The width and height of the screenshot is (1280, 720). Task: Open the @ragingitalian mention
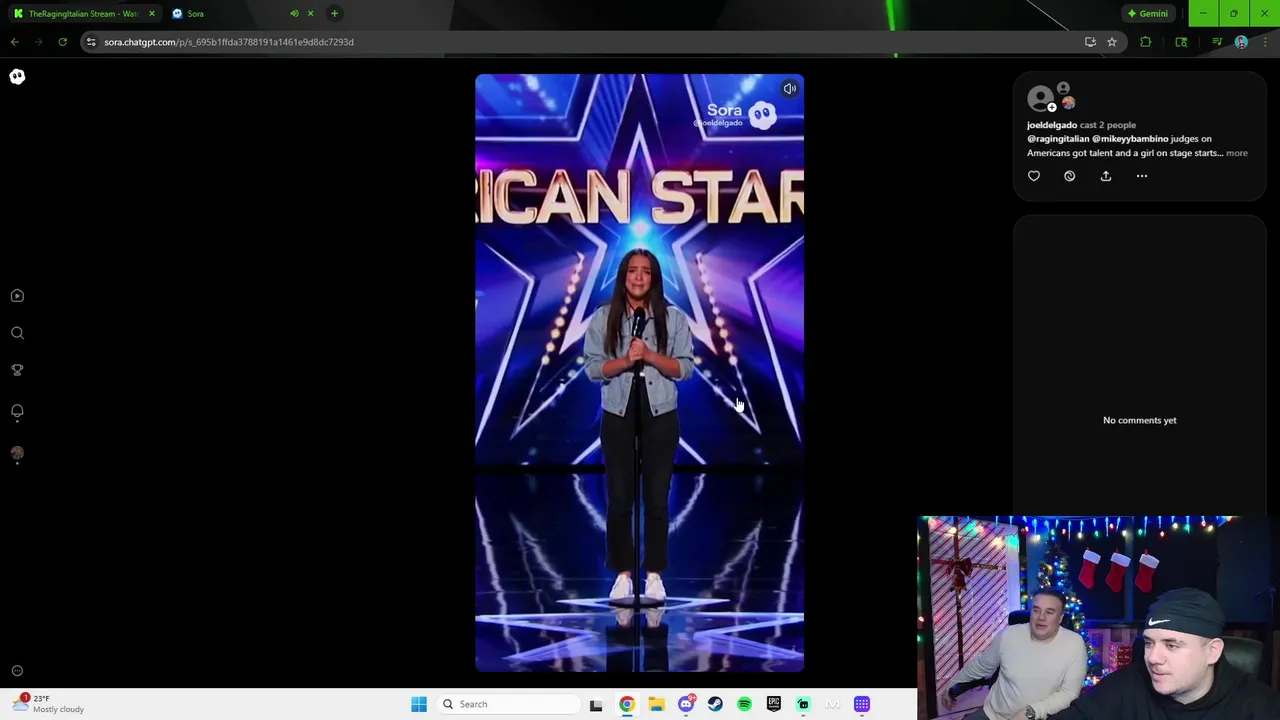(1058, 139)
